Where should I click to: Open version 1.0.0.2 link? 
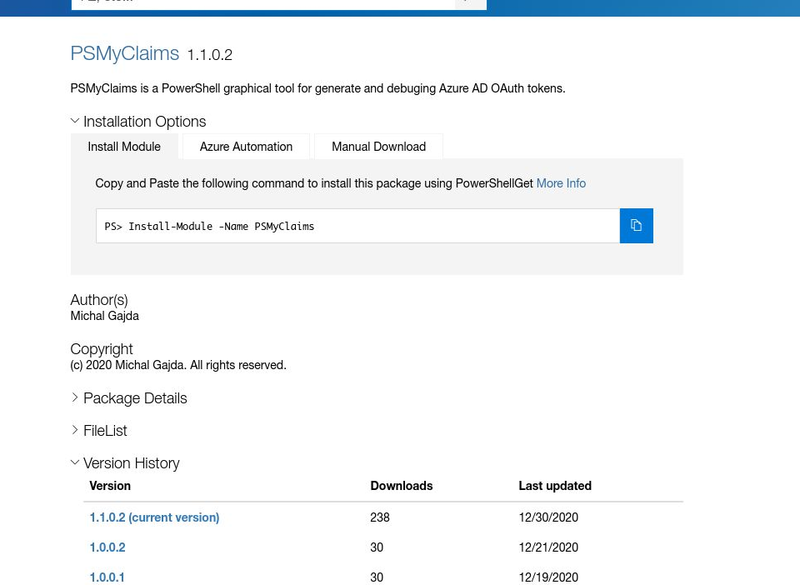(108, 547)
